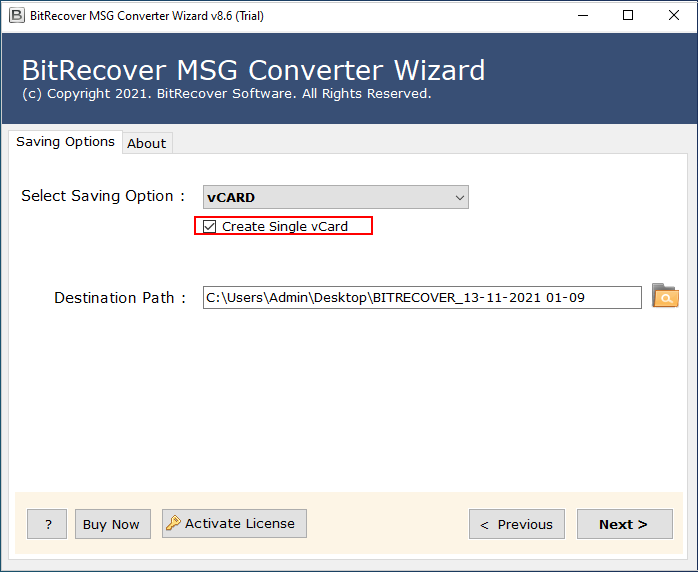This screenshot has height=572, width=698.
Task: Click the Next > button
Action: (624, 524)
